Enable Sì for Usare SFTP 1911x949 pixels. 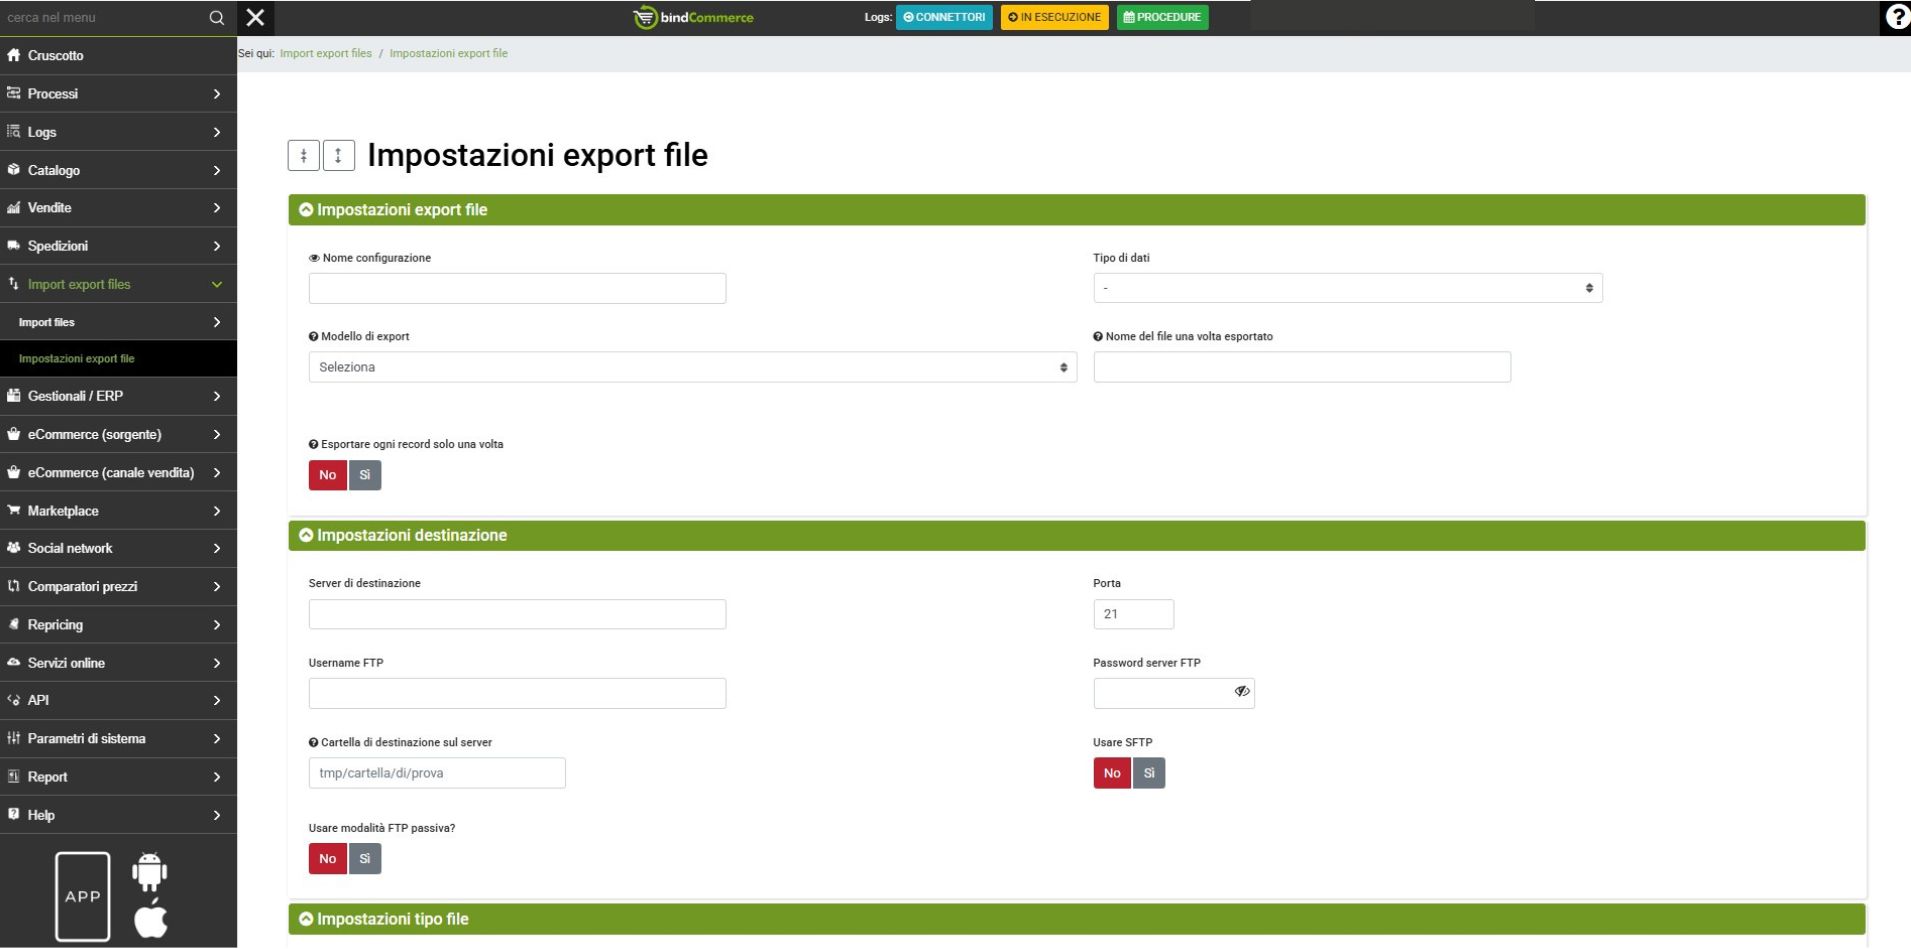(x=1149, y=773)
